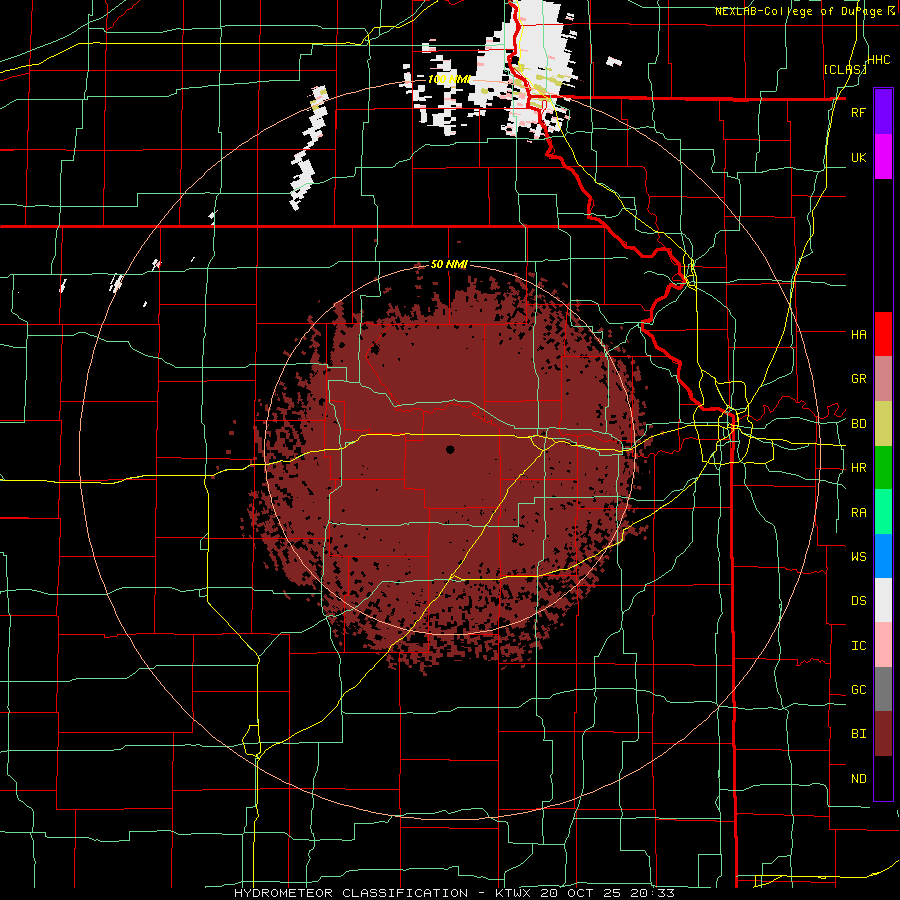
Task: Click the black radar site dot at center
Action: [450, 449]
